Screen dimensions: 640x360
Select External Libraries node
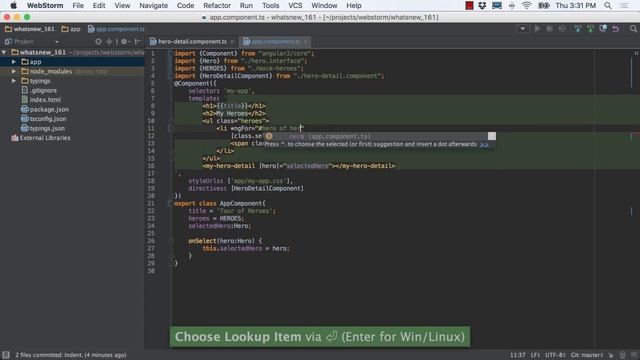pos(41,138)
